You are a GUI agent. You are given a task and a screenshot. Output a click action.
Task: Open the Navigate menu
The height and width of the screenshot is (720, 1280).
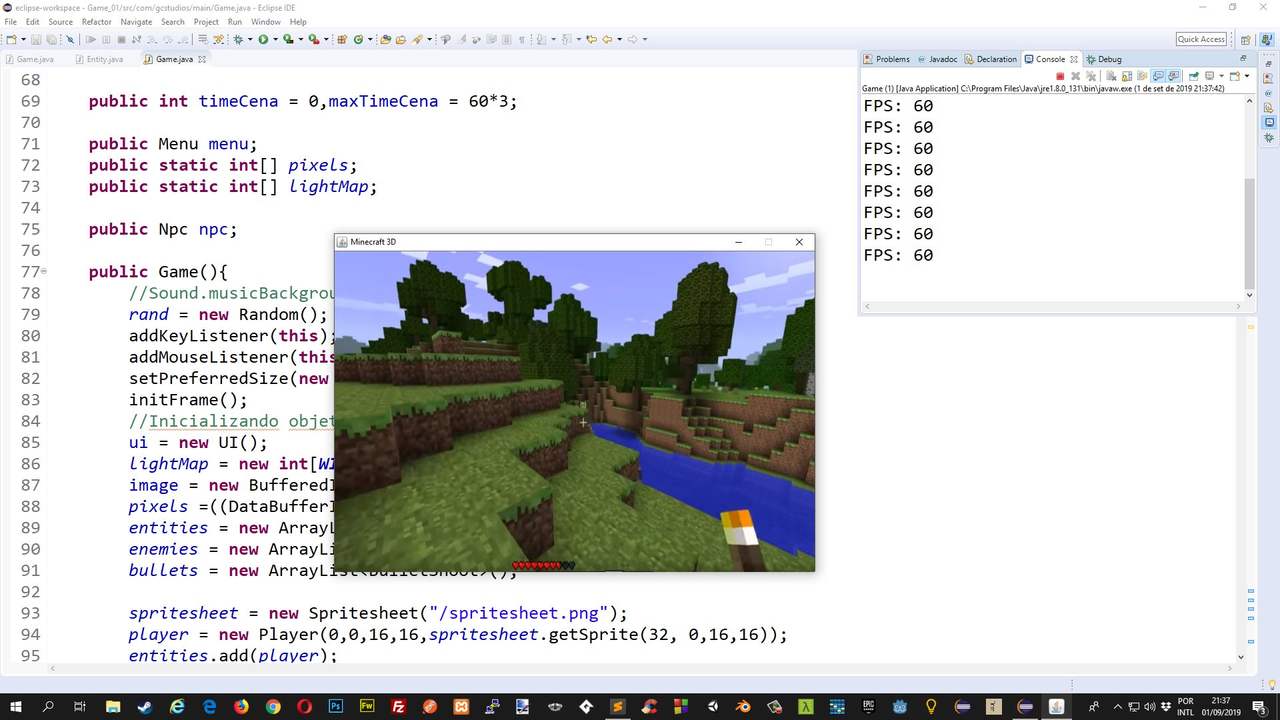pos(136,21)
